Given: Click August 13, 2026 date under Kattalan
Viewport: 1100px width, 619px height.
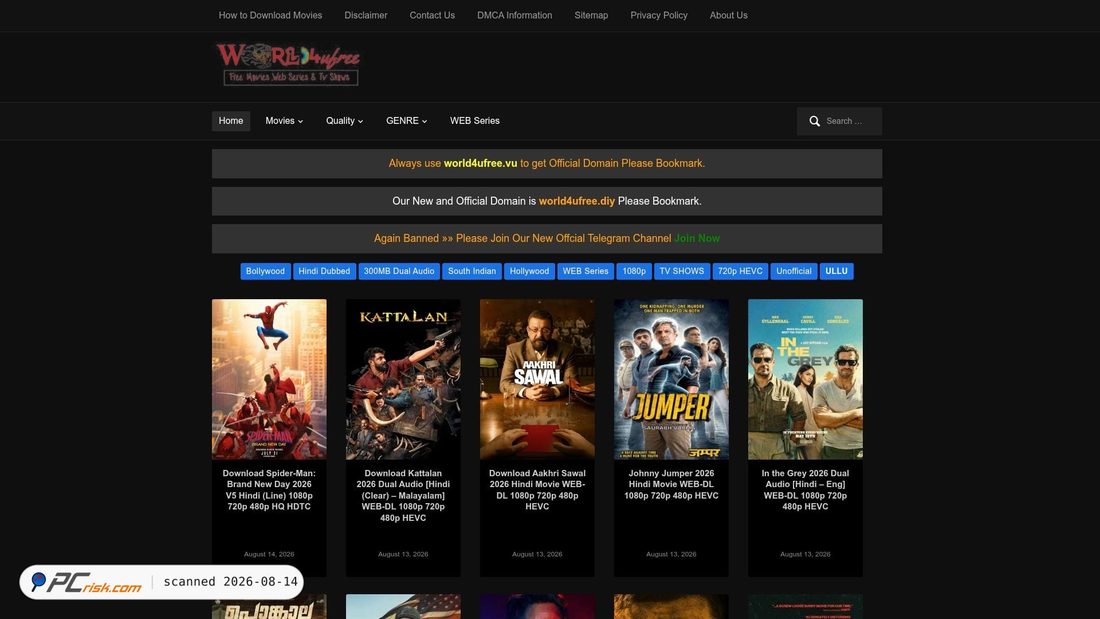Looking at the screenshot, I should coord(403,554).
